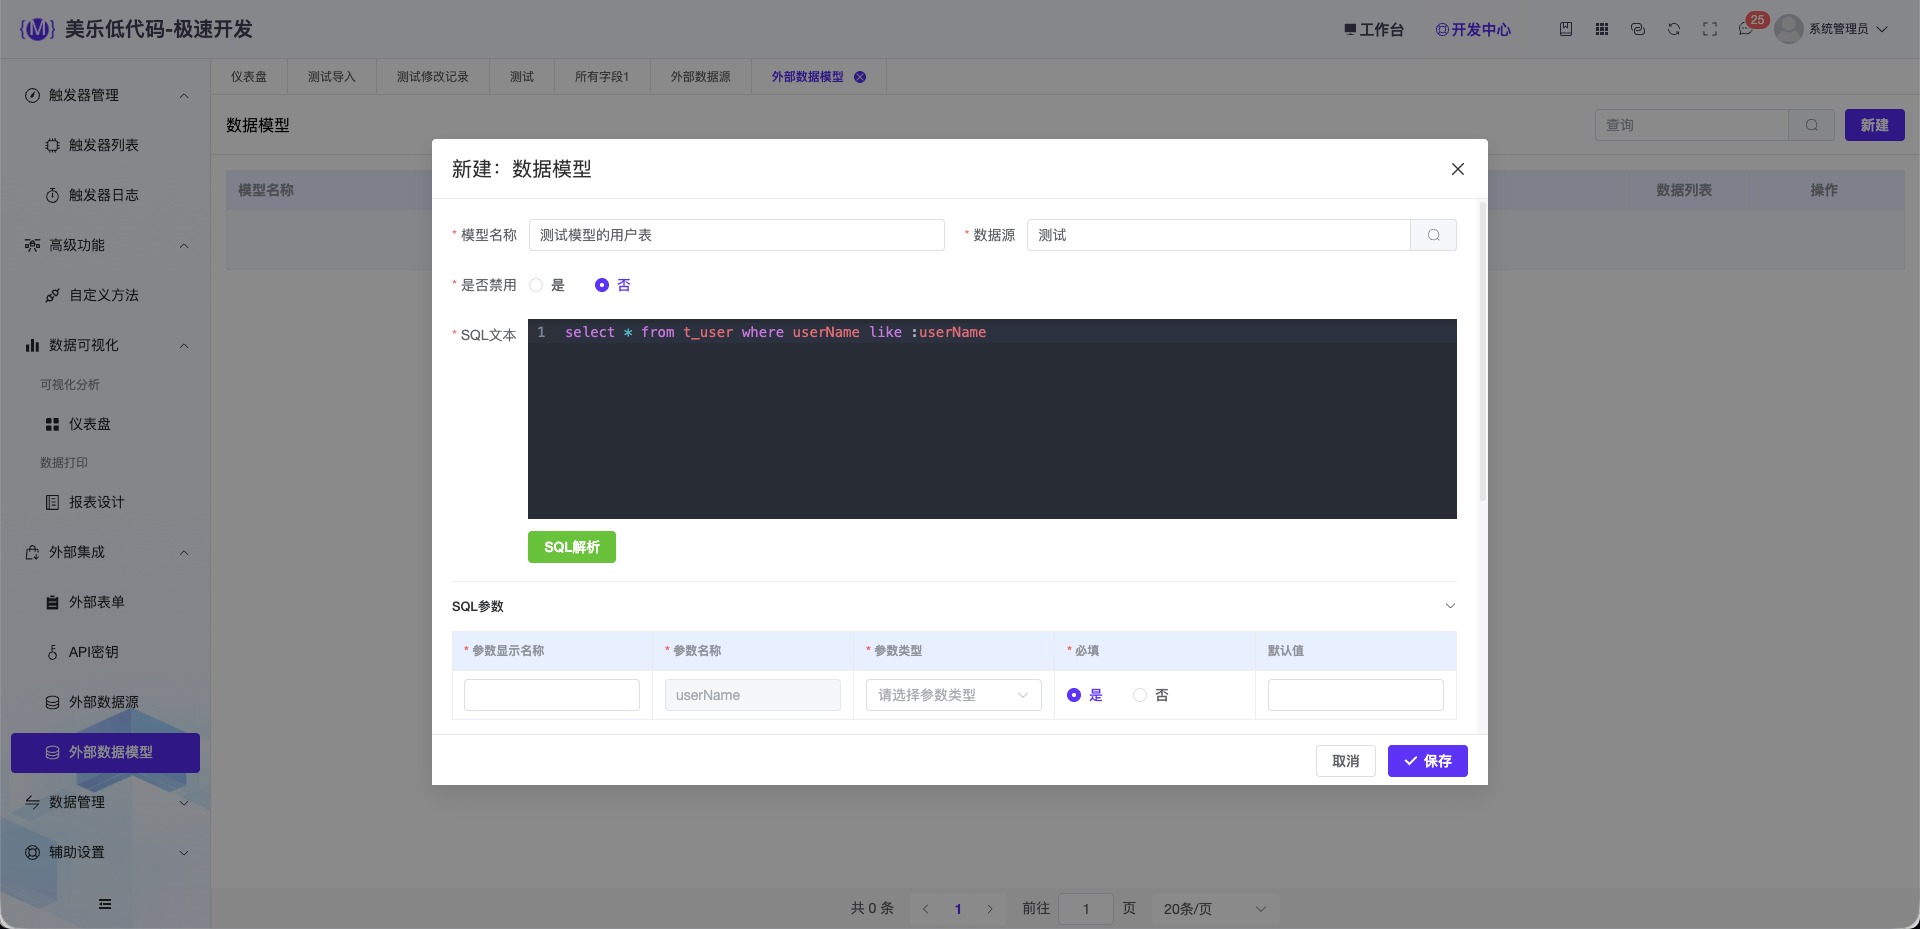This screenshot has height=929, width=1920.
Task: Collapse the 数据可视化 menu group
Action: click(184, 346)
